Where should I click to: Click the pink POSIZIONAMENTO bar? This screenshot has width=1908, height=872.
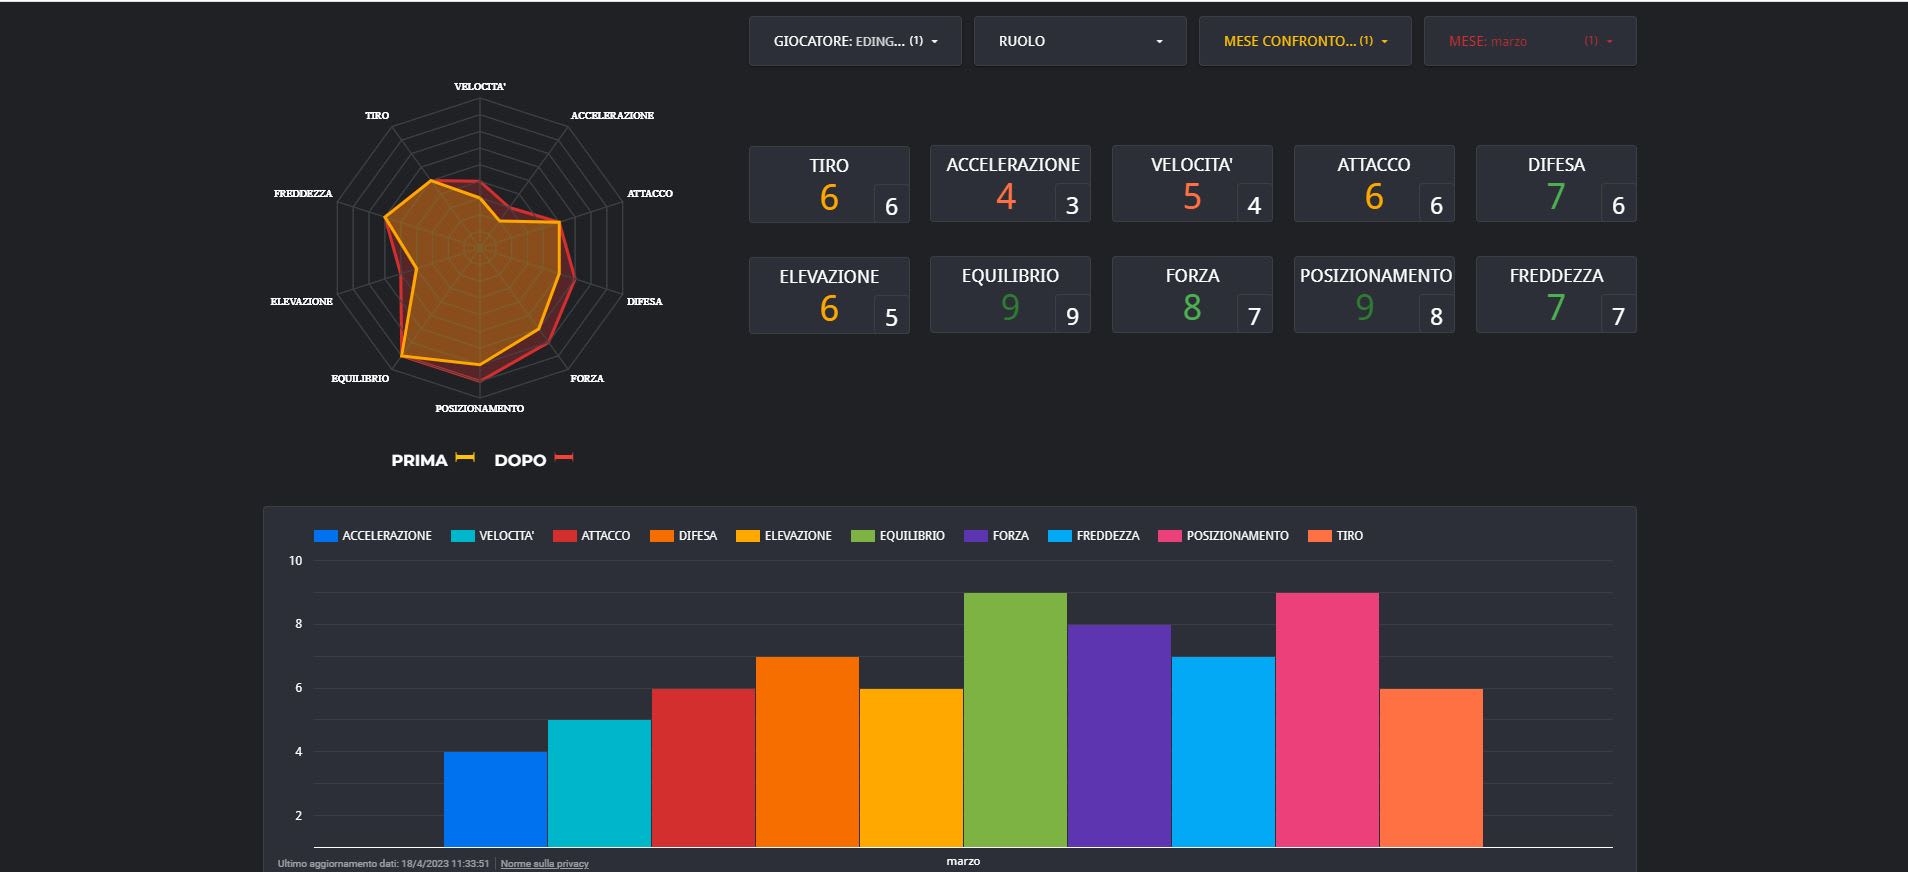point(1327,720)
